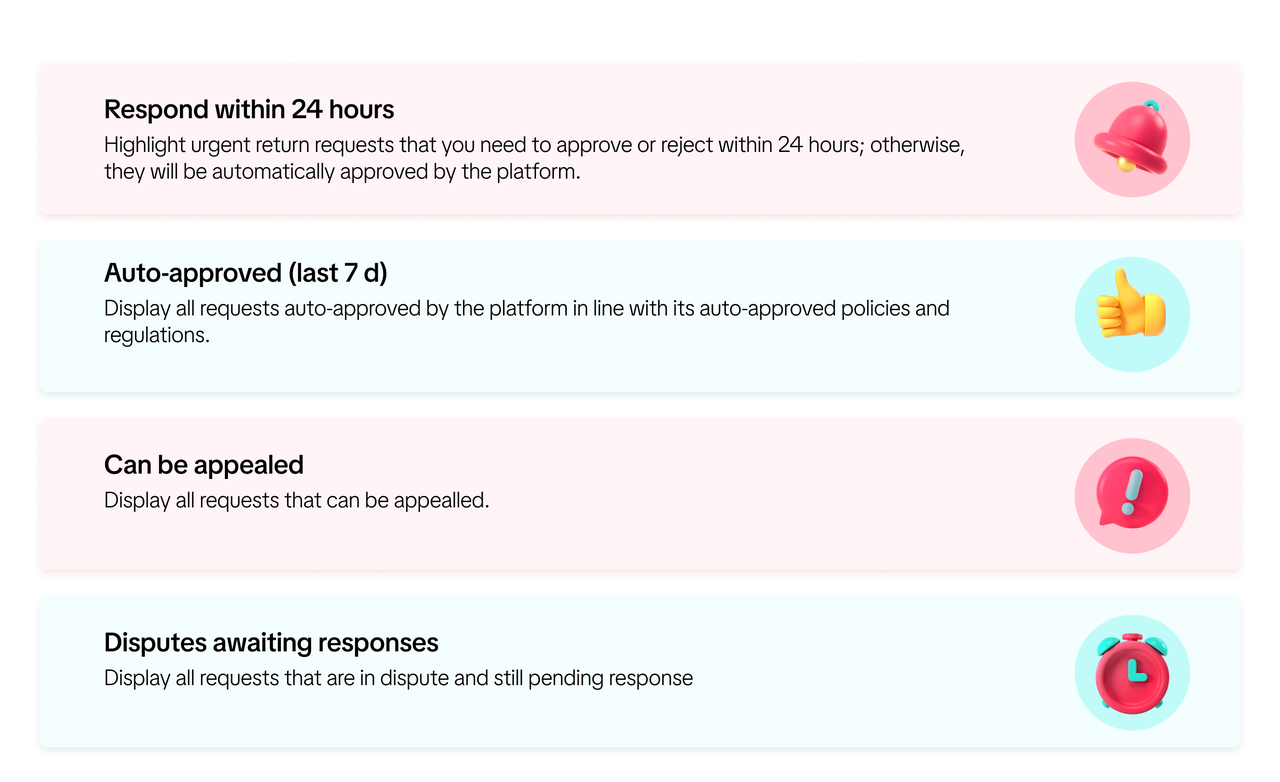Select the light blue Auto-approved card
Viewport: 1280px width, 782px height.
click(640, 316)
